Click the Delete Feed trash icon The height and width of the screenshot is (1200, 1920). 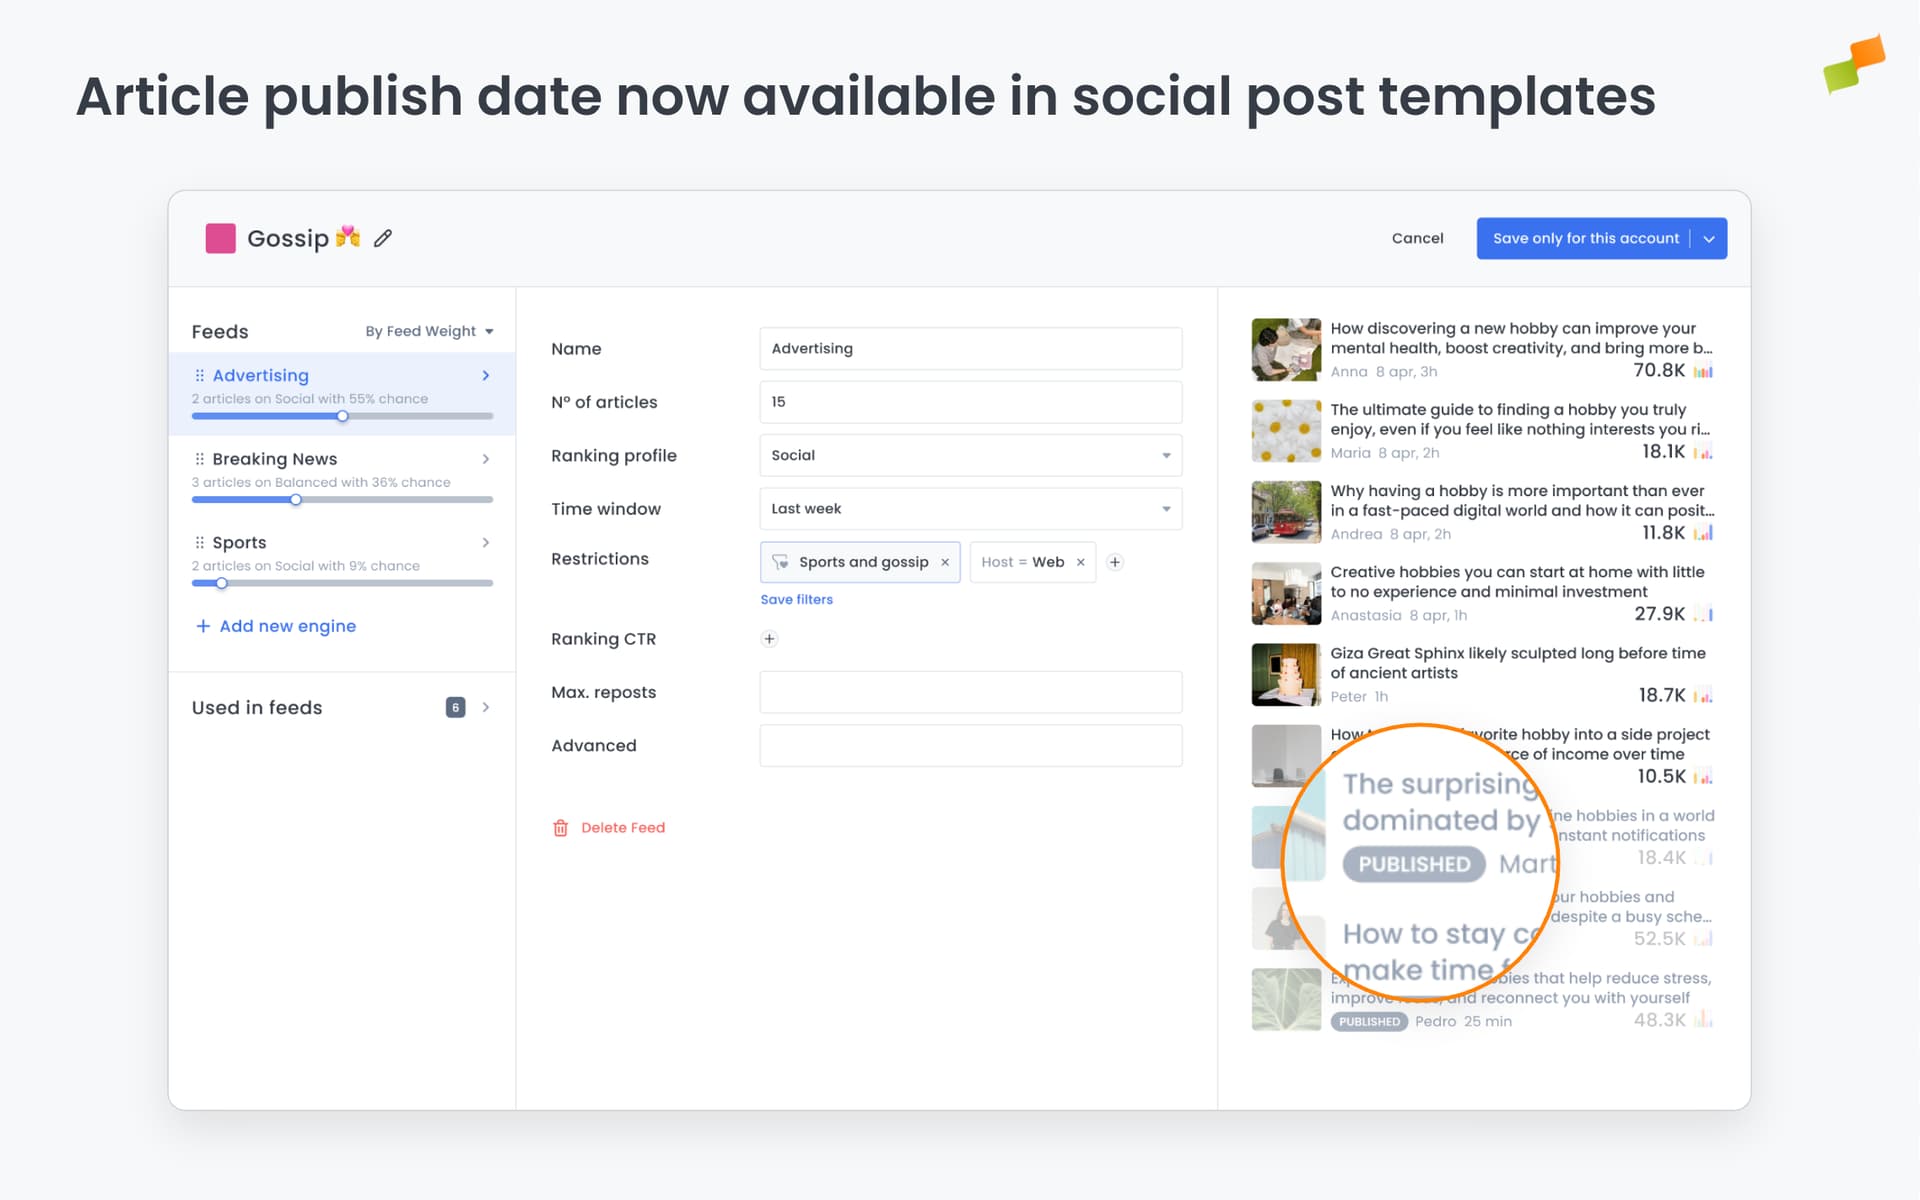tap(562, 827)
